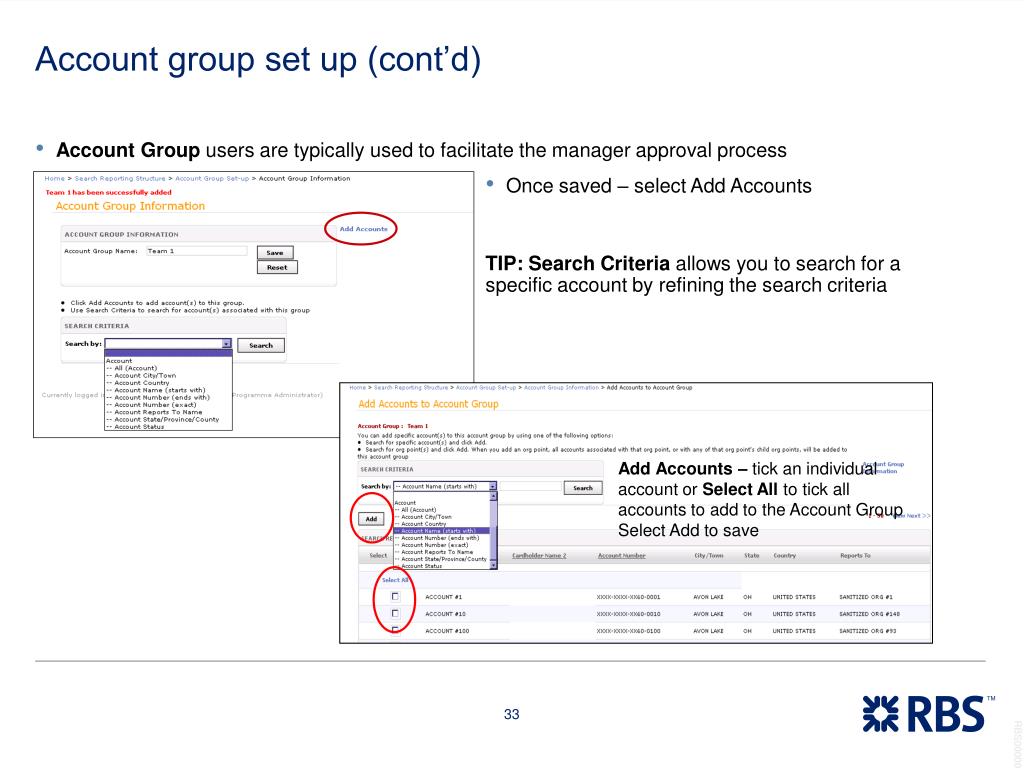Click slide page number 33
The width and height of the screenshot is (1024, 768).
(x=511, y=714)
